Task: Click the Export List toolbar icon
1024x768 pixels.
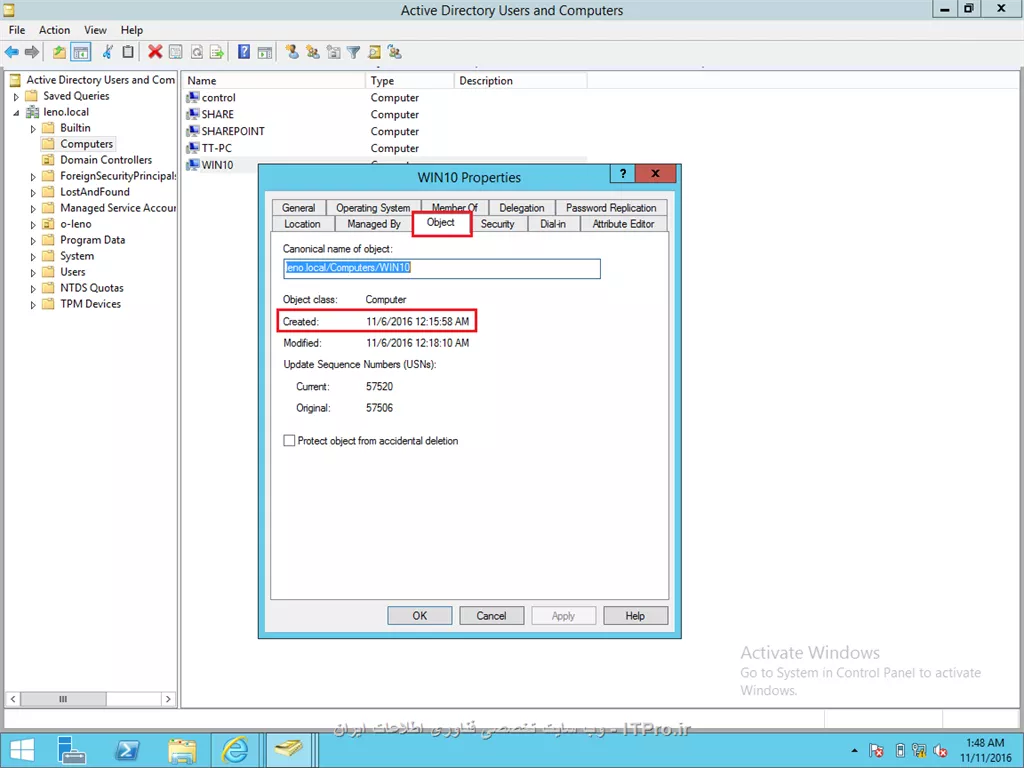Action: click(217, 52)
